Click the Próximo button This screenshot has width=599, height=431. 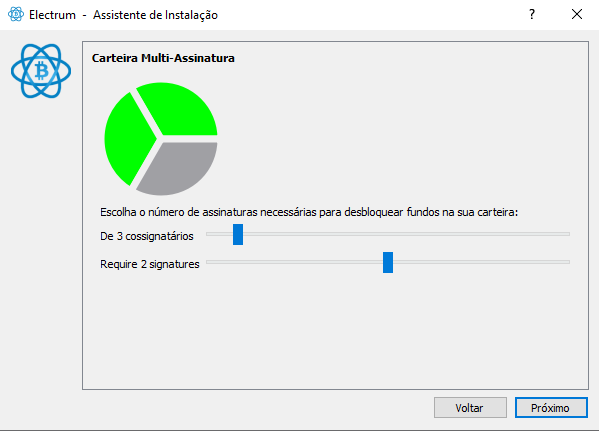(x=551, y=408)
